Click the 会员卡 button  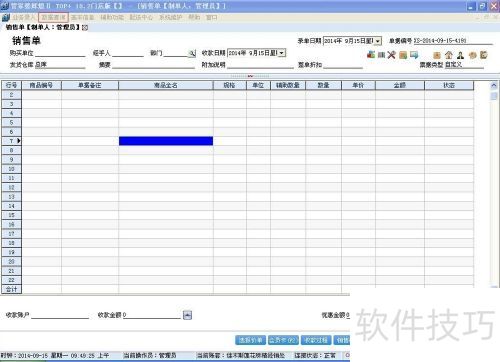(283, 340)
